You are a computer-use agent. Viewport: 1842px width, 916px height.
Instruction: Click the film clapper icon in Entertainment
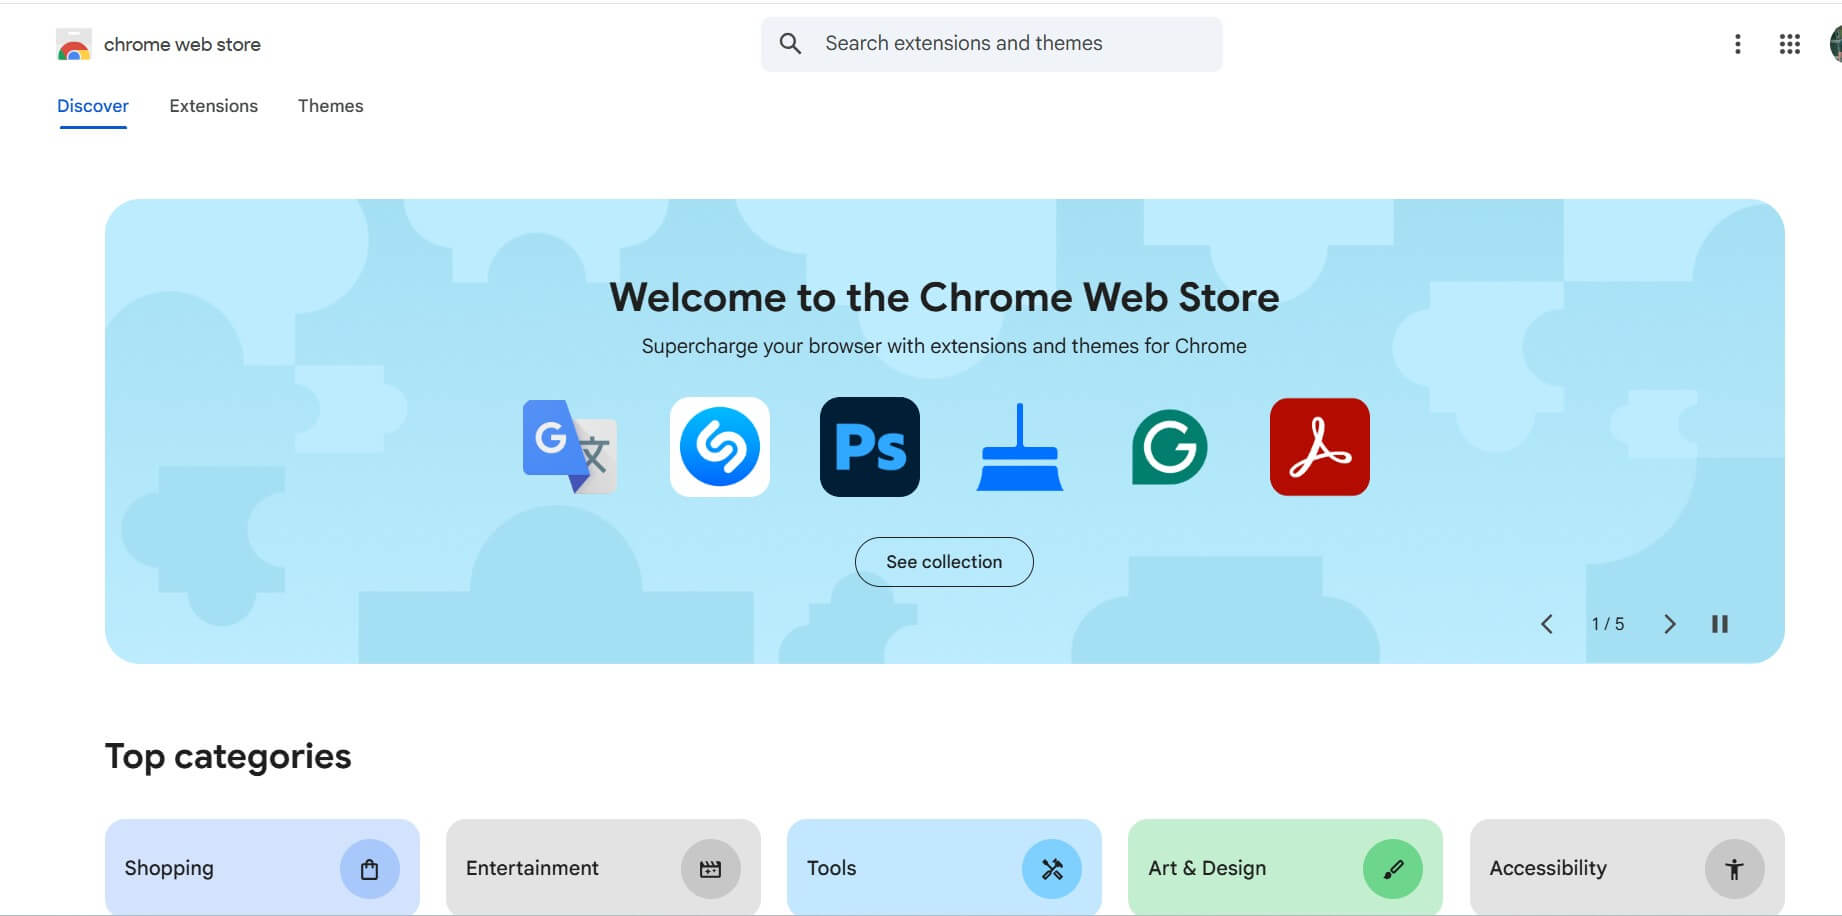(x=711, y=869)
